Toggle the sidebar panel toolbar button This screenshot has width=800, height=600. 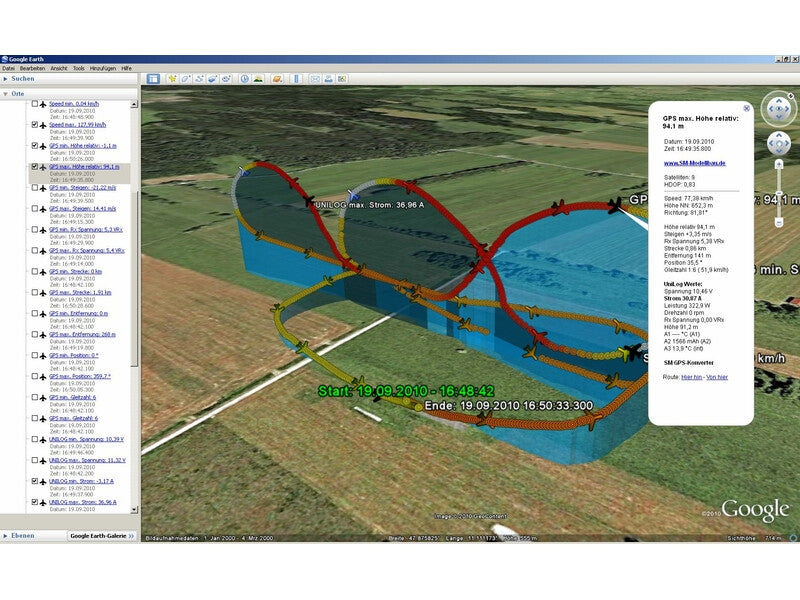[x=153, y=78]
